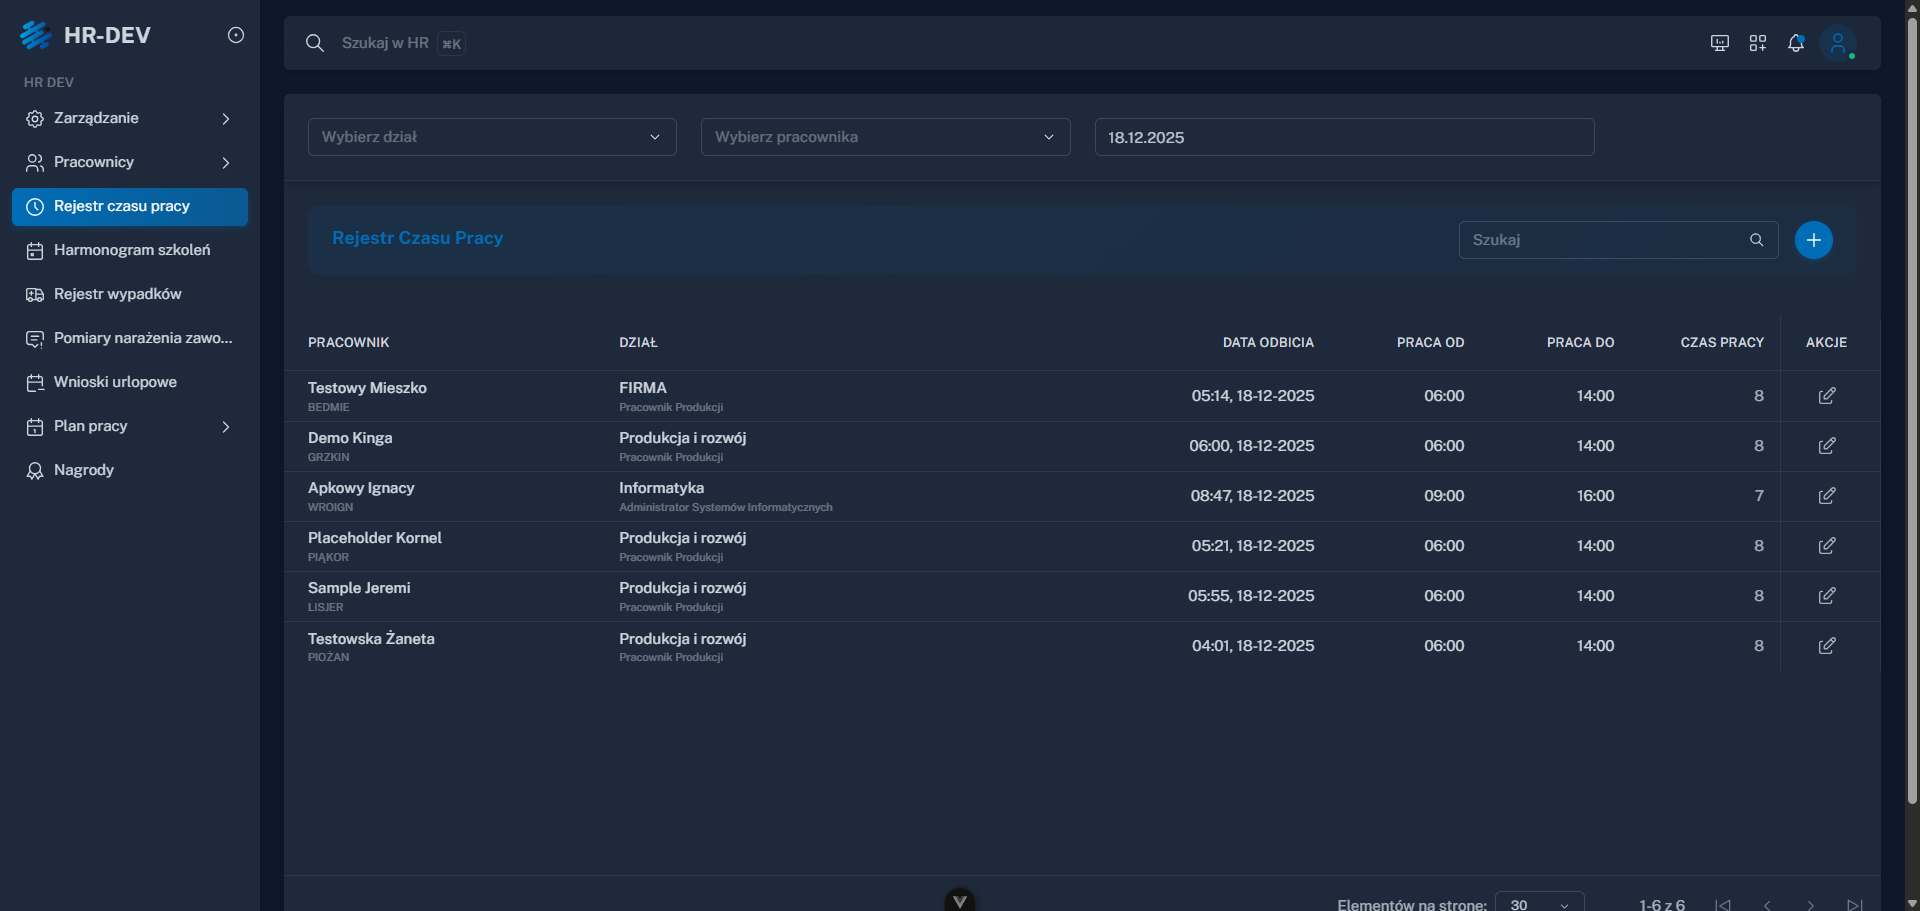Expand the Pracownicy section chevron

tap(225, 162)
